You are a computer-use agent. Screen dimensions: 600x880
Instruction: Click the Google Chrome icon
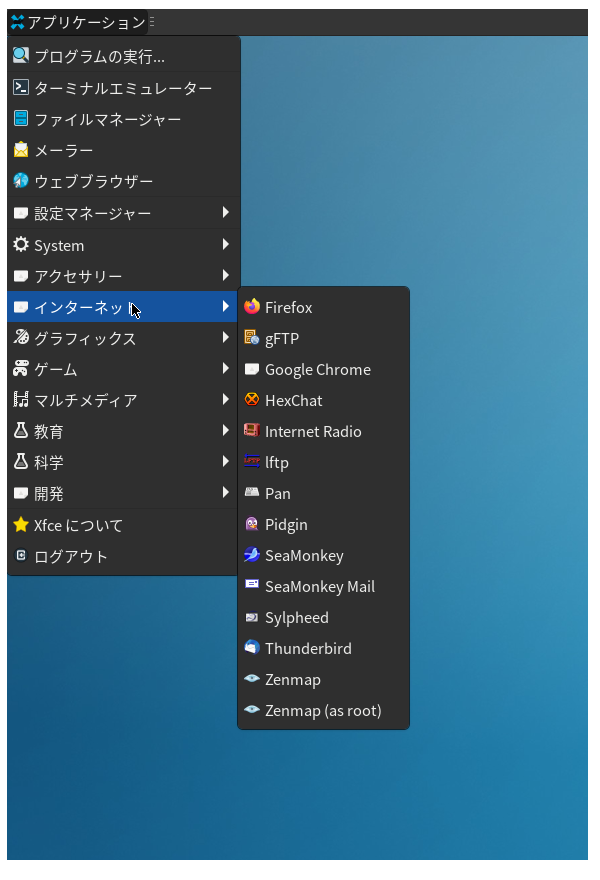tap(252, 369)
